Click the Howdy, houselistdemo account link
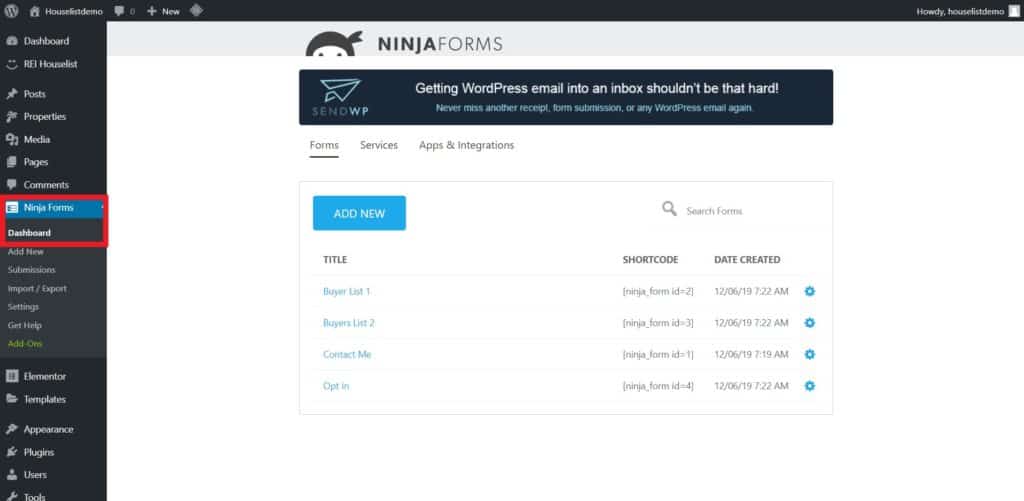Image resolution: width=1024 pixels, height=501 pixels. 960,11
